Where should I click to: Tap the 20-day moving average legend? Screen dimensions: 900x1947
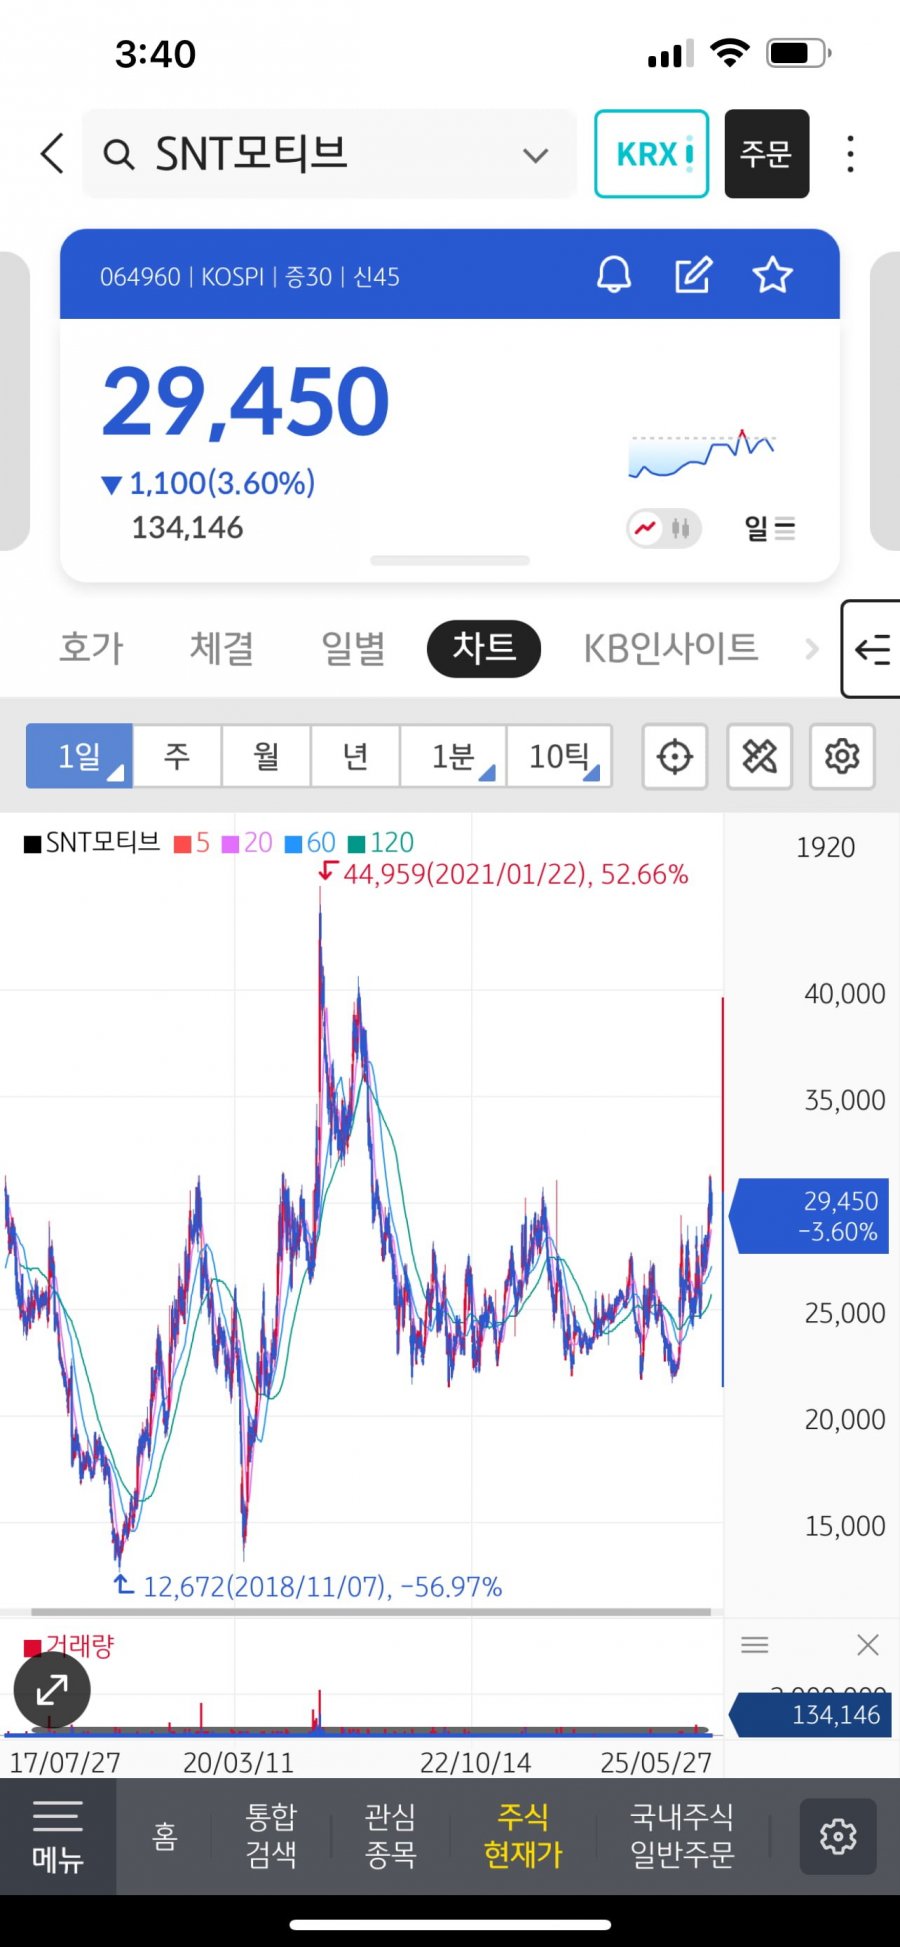click(247, 842)
